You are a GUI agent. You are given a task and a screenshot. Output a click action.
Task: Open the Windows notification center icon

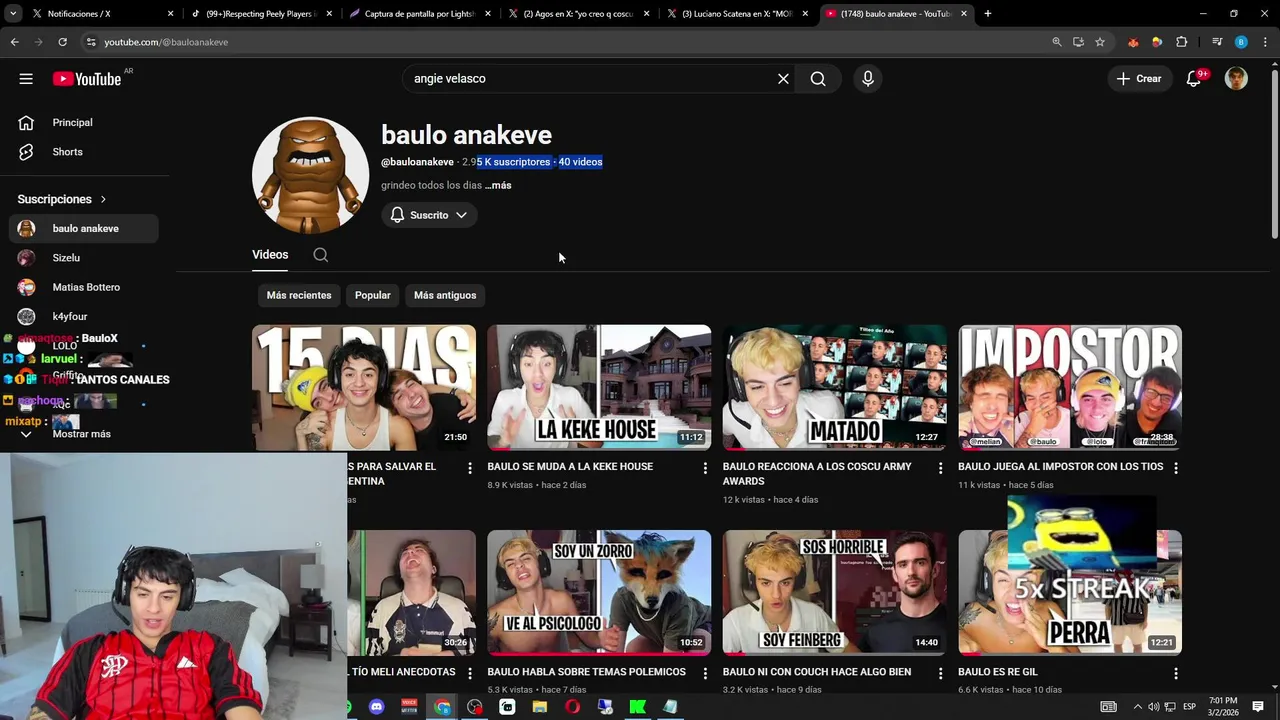[x=1258, y=707]
